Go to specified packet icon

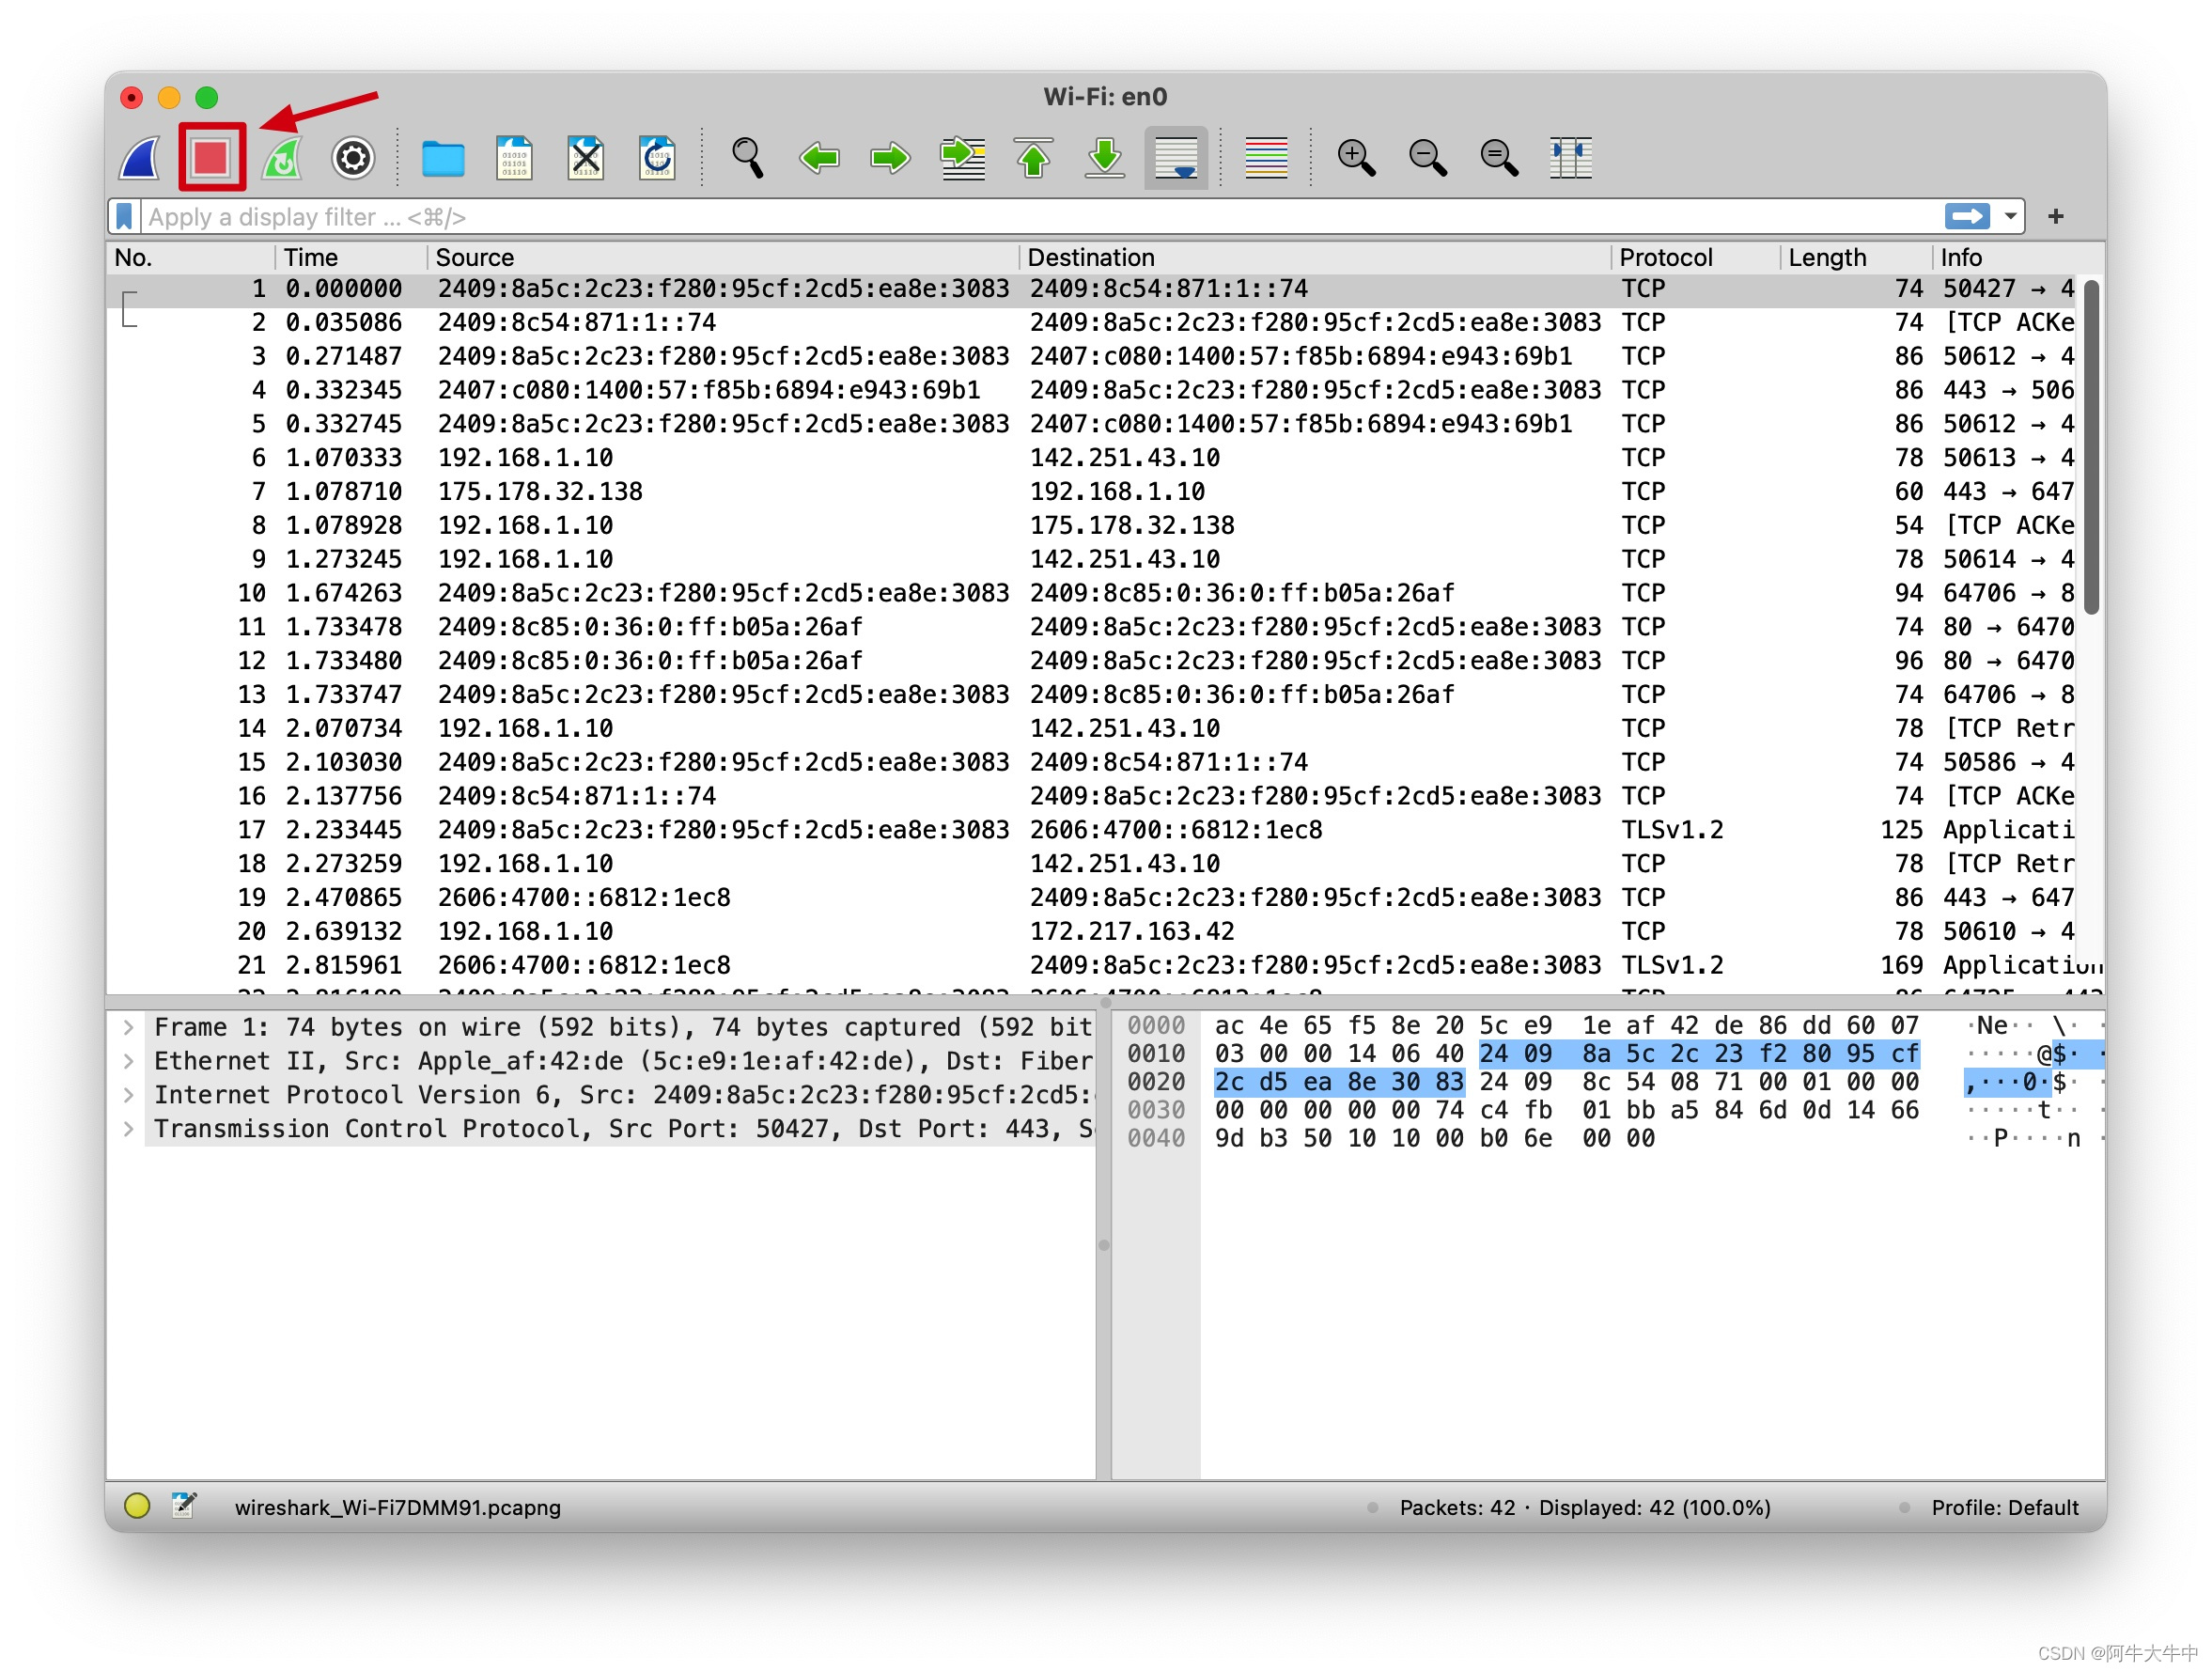tap(962, 158)
